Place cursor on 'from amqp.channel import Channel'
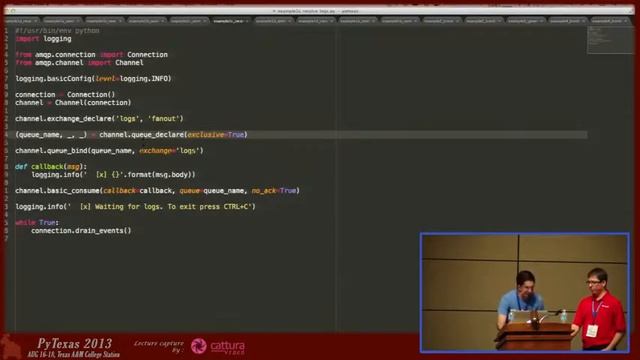The height and width of the screenshot is (360, 640). [x=79, y=63]
